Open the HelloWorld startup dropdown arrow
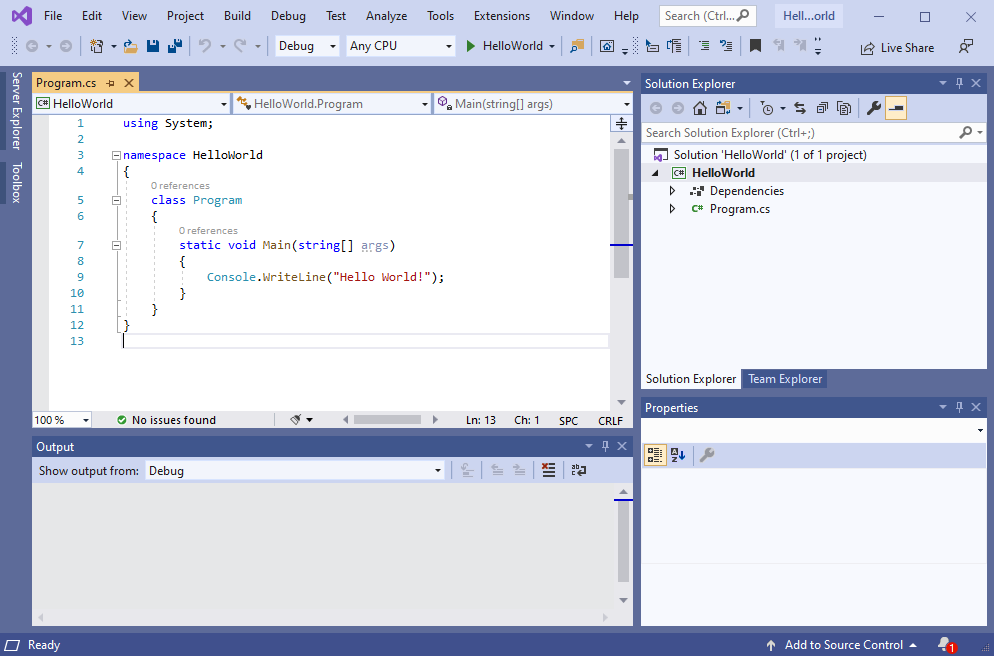Image resolution: width=994 pixels, height=656 pixels. click(x=552, y=46)
